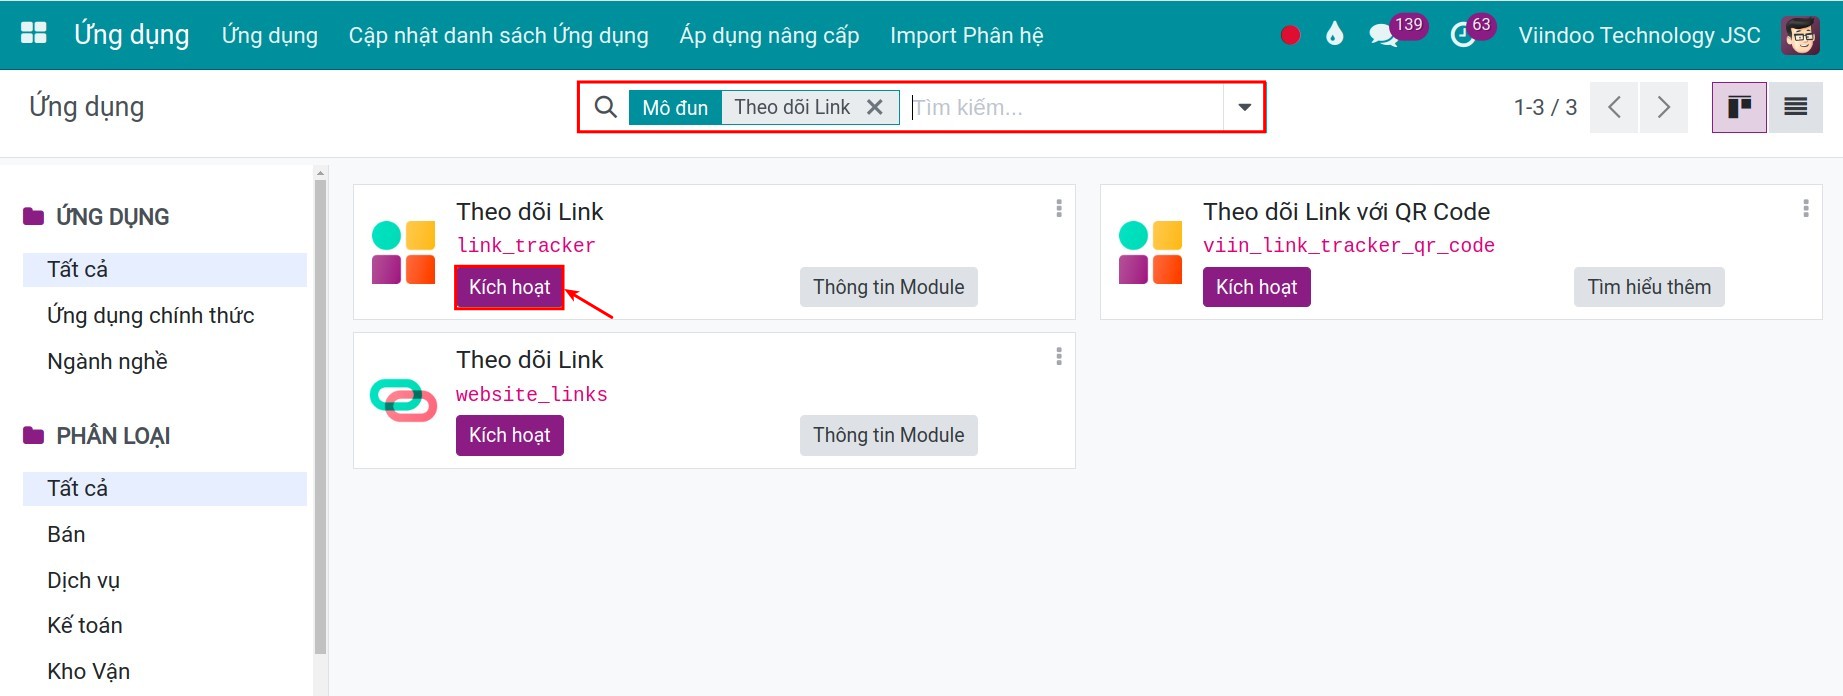Switch to kanban view
This screenshot has width=1843, height=696.
tap(1739, 107)
